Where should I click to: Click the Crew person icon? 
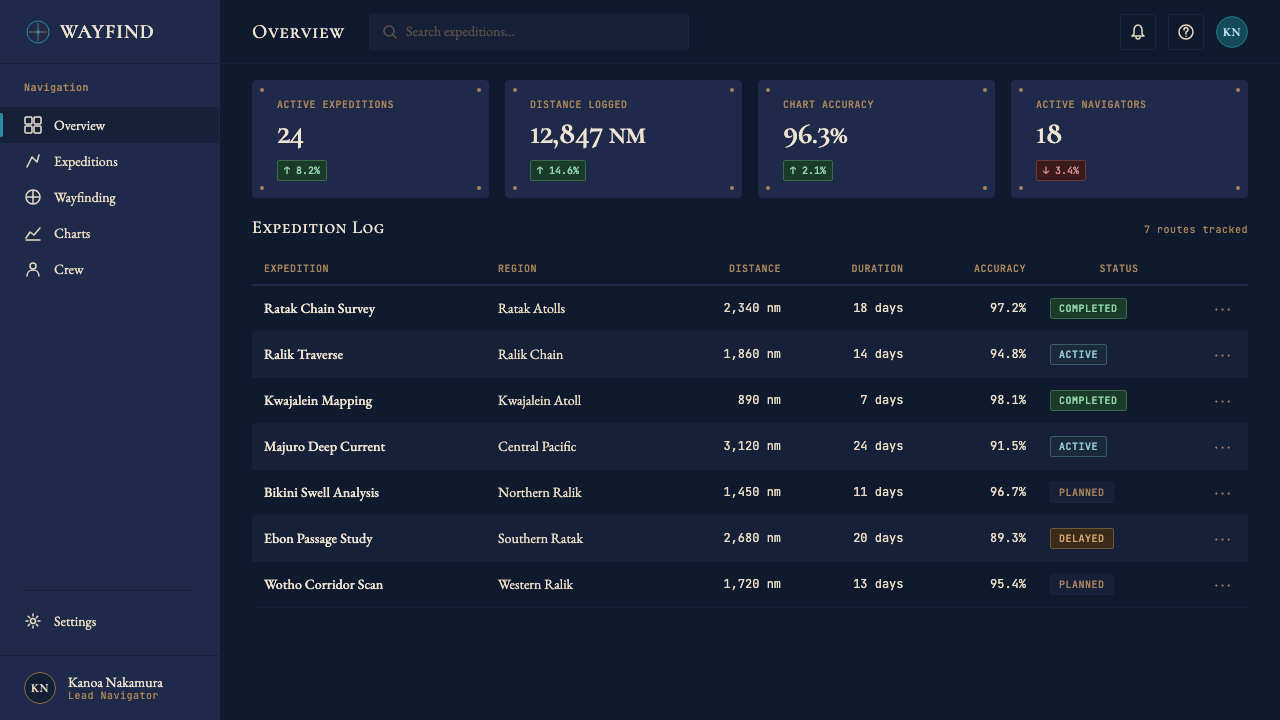(33, 269)
